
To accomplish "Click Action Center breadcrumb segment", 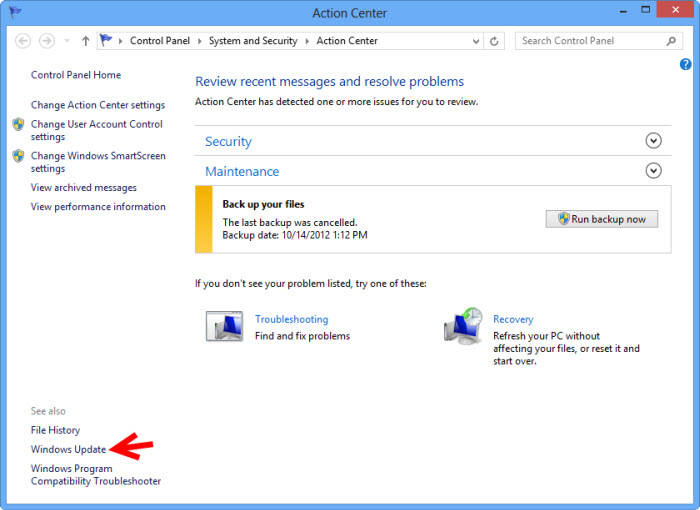I will (x=347, y=41).
